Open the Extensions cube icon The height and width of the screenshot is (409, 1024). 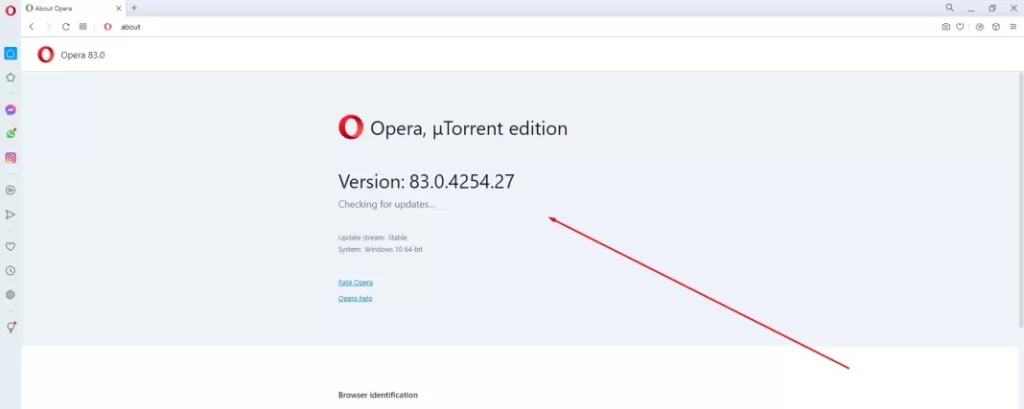coord(996,27)
